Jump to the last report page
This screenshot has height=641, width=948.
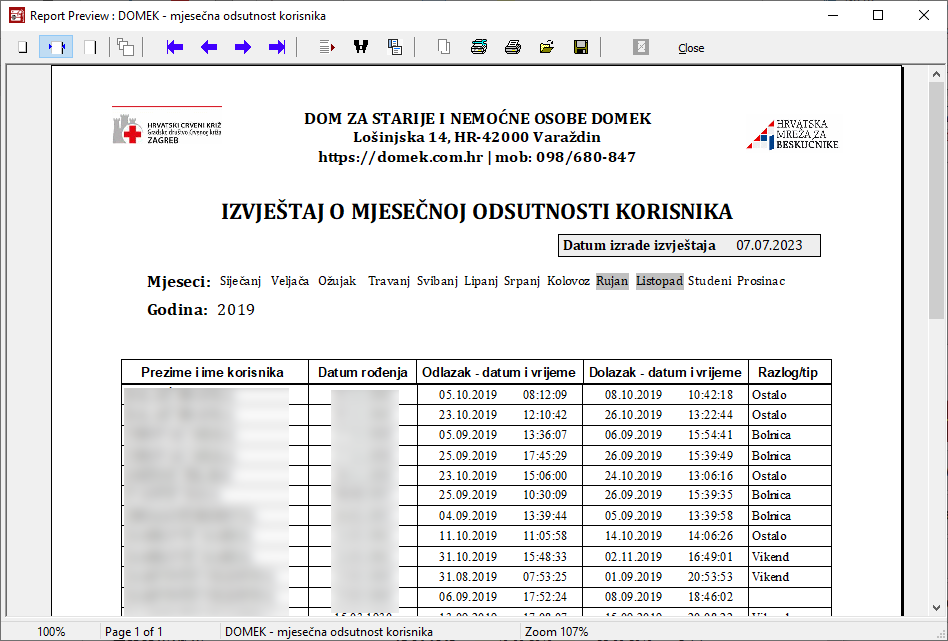click(x=277, y=47)
